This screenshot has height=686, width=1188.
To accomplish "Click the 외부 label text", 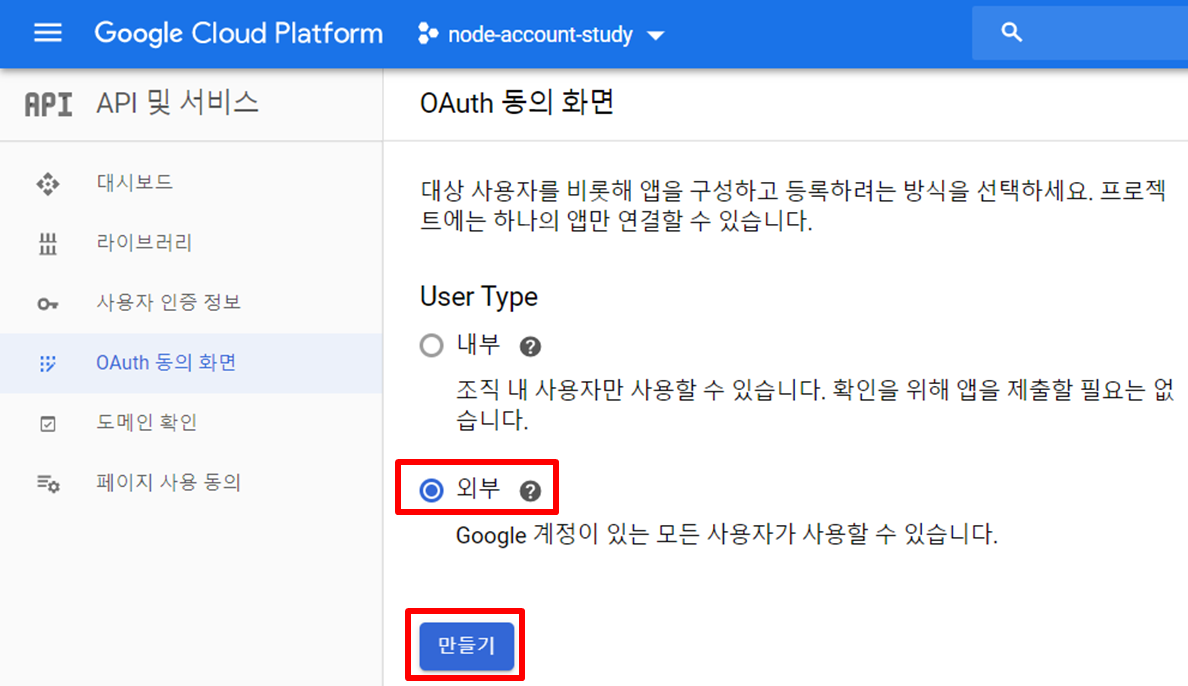I will click(478, 489).
